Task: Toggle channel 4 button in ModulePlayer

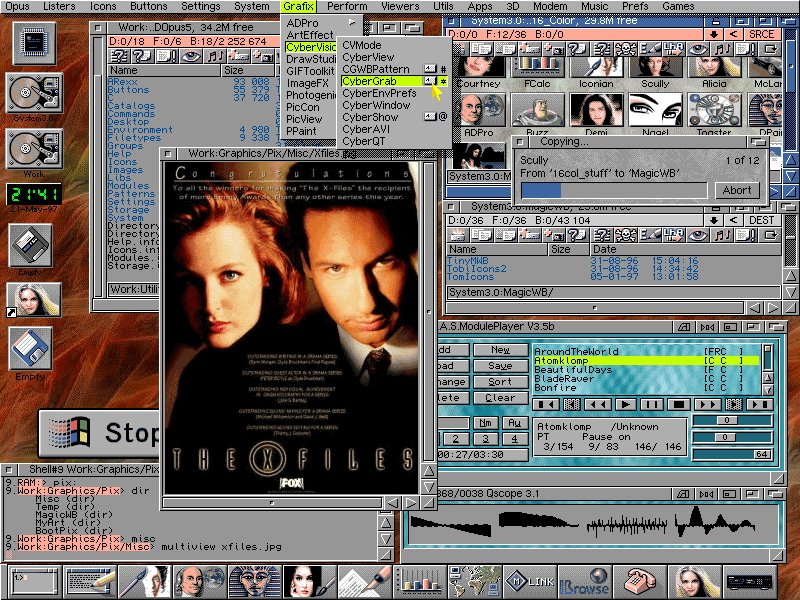Action: (514, 439)
